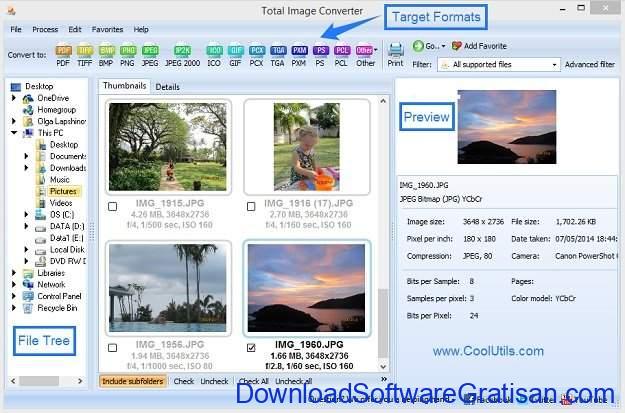Expand the Documents tree node

coord(26,156)
